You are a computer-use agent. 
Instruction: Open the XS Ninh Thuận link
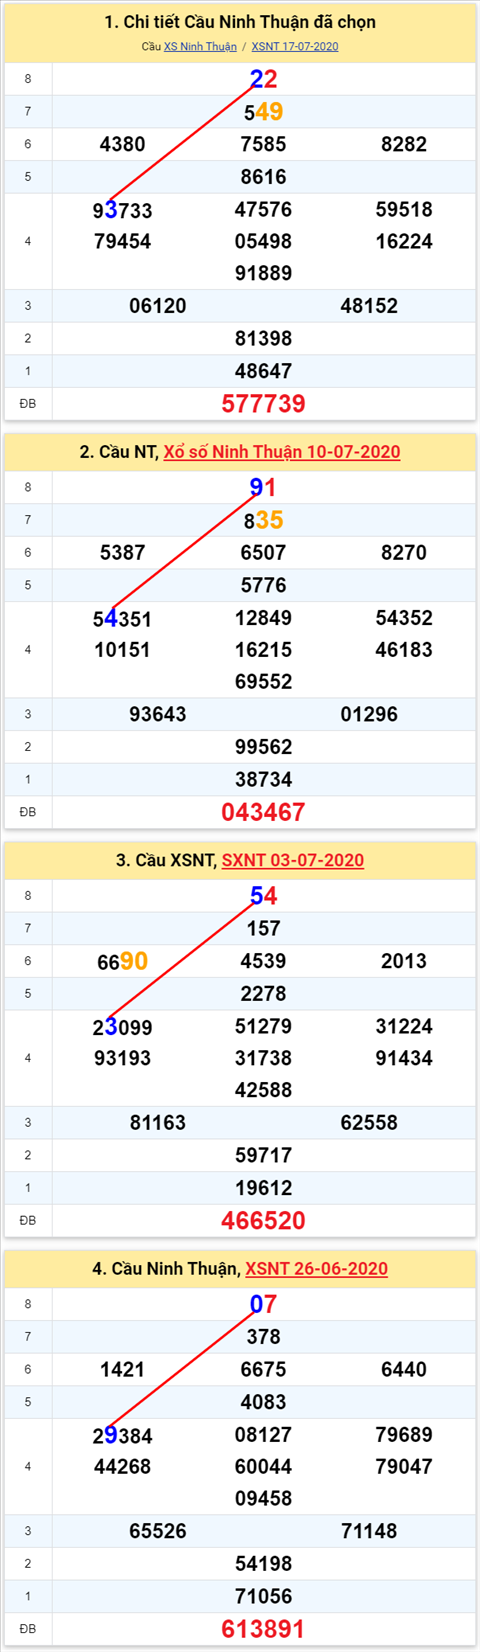pos(200,46)
